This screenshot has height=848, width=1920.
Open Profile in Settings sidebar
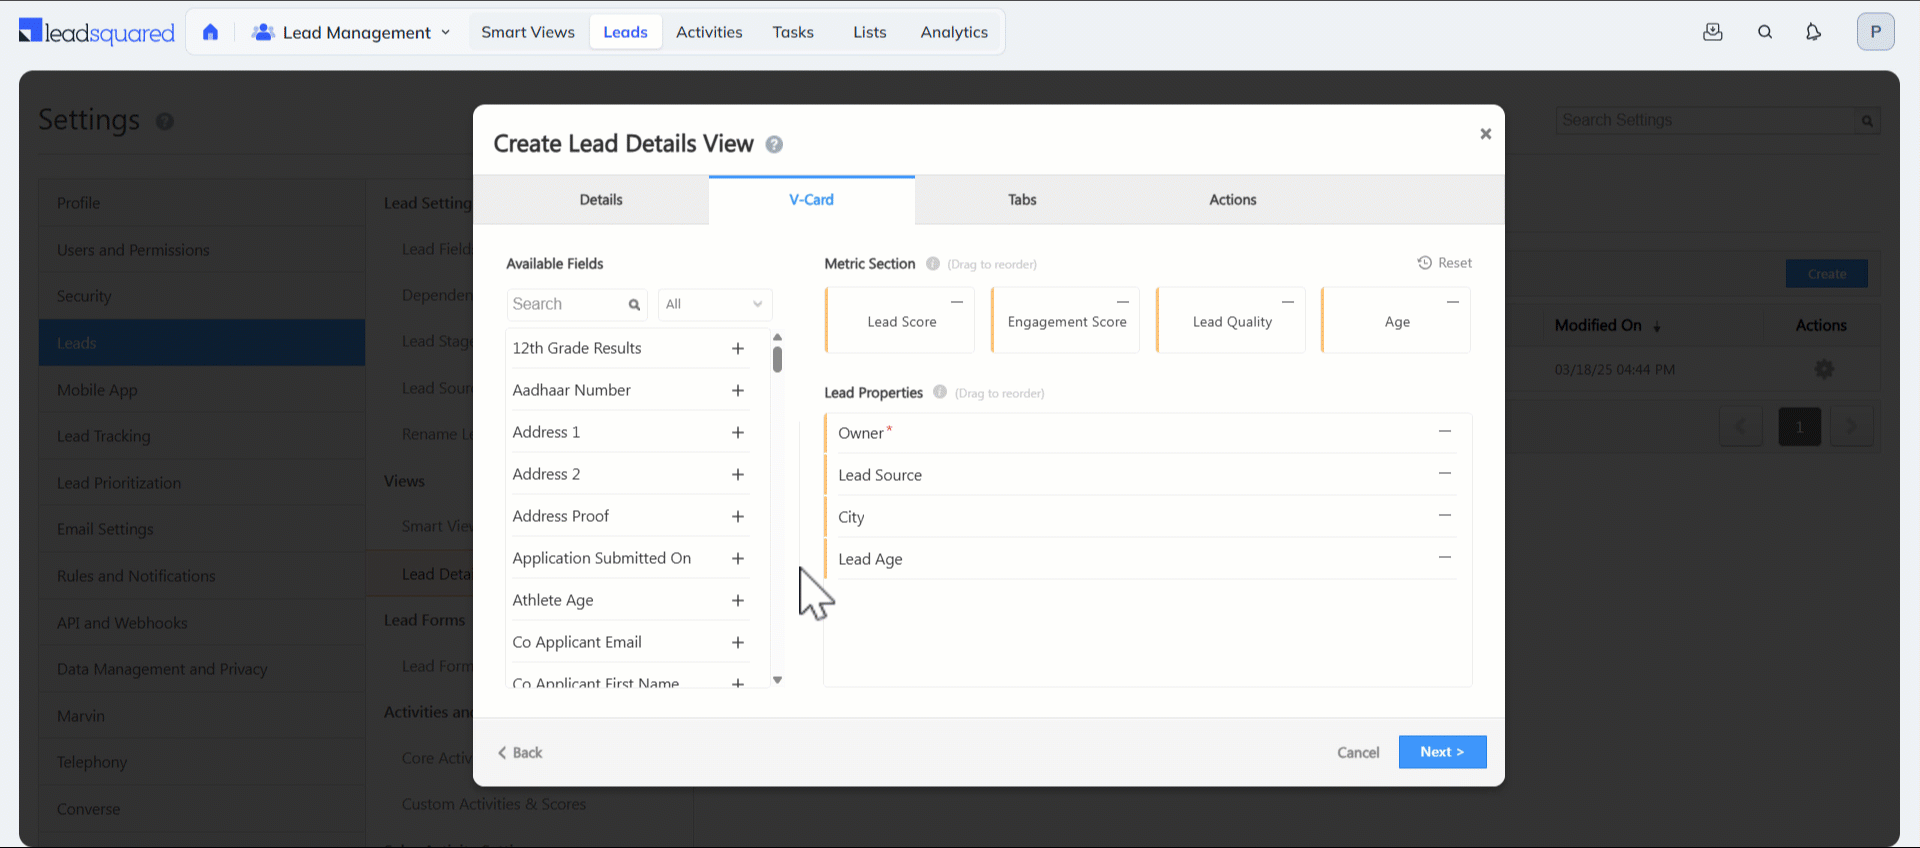pyautogui.click(x=202, y=203)
